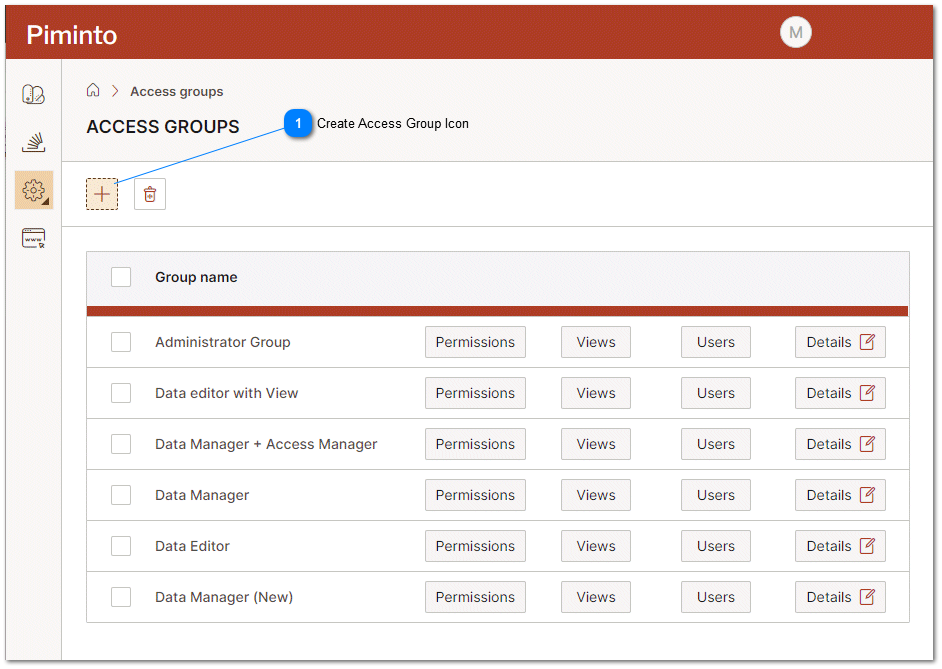Click the delete trash icon in toolbar

point(149,193)
